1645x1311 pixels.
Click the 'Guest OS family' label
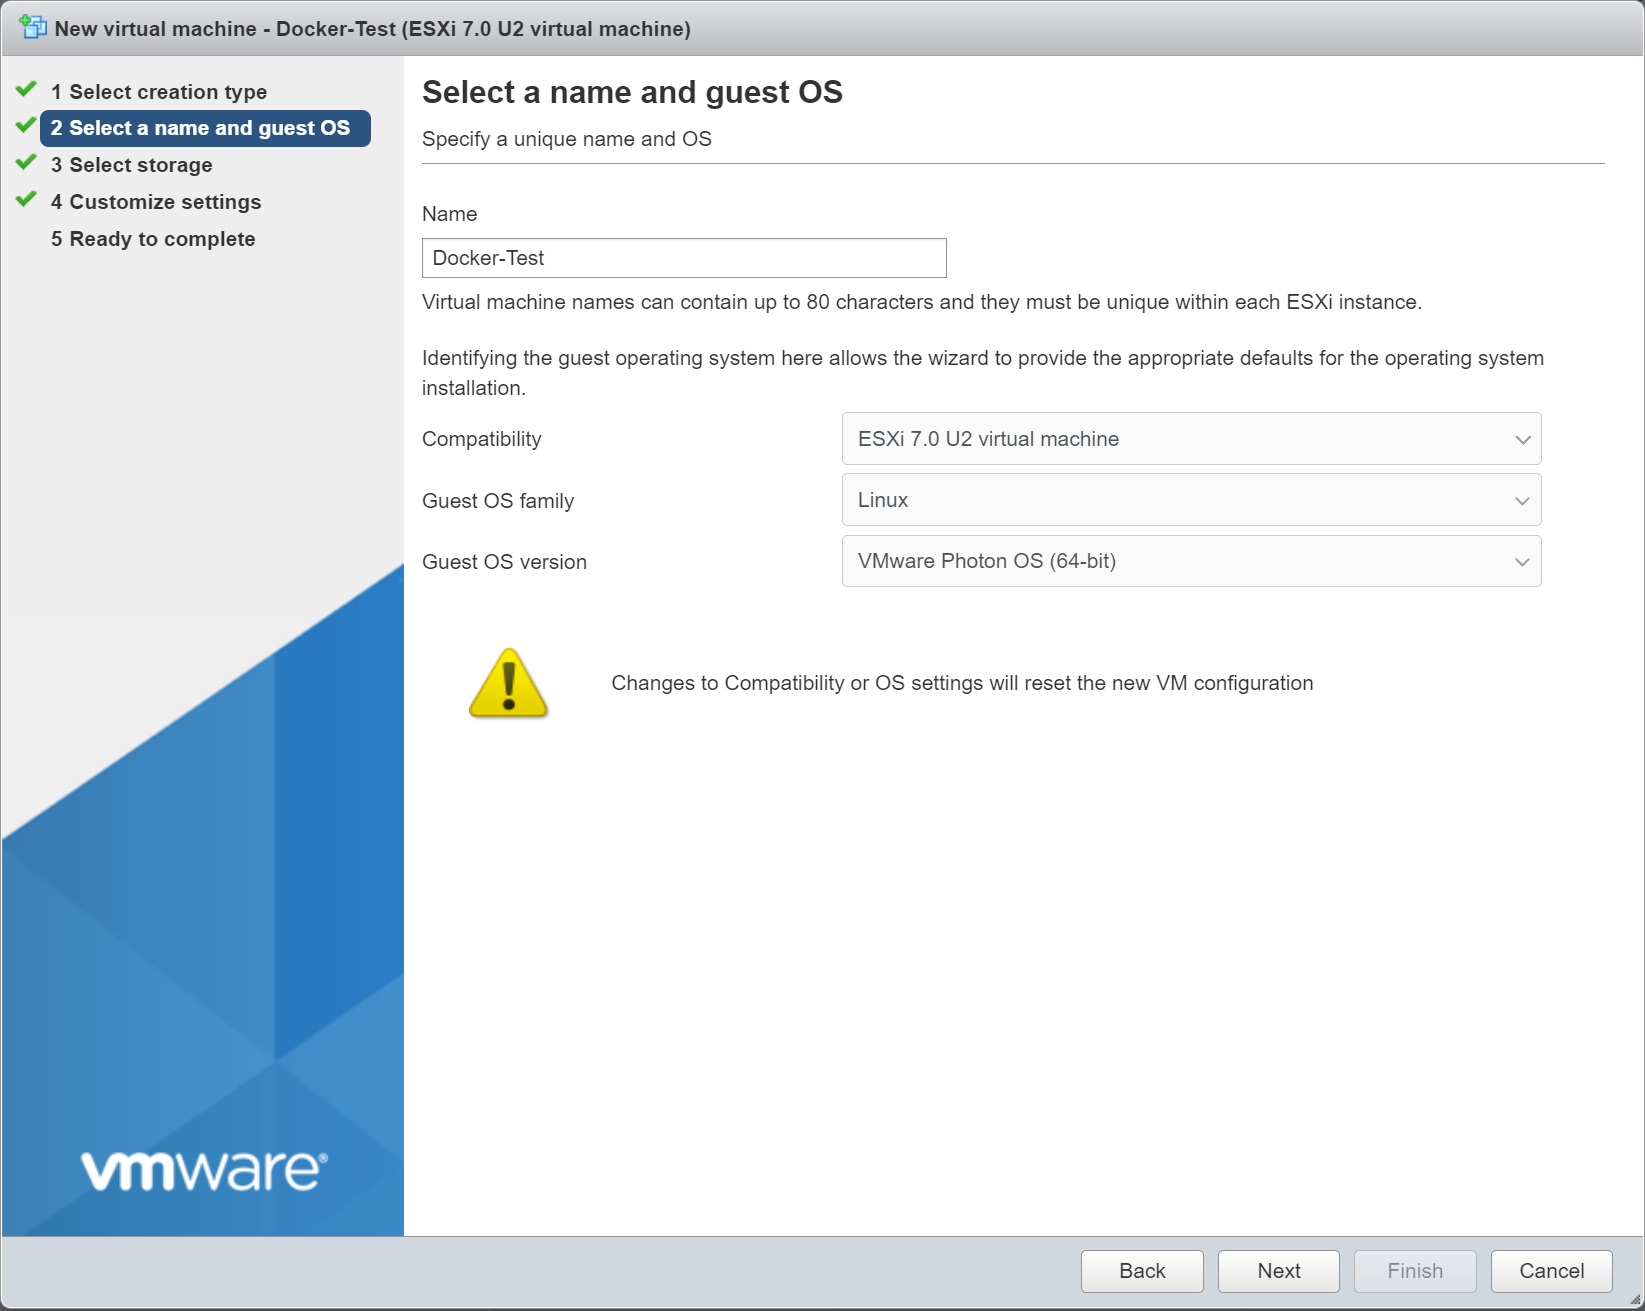[498, 501]
